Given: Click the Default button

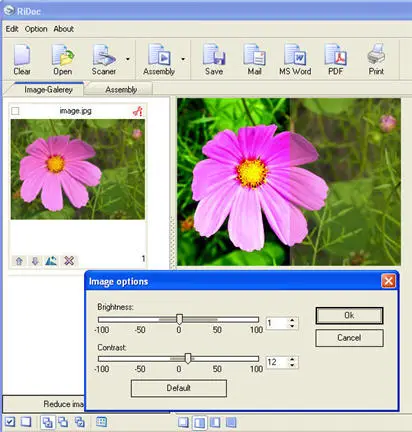Looking at the screenshot, I should coord(179,388).
